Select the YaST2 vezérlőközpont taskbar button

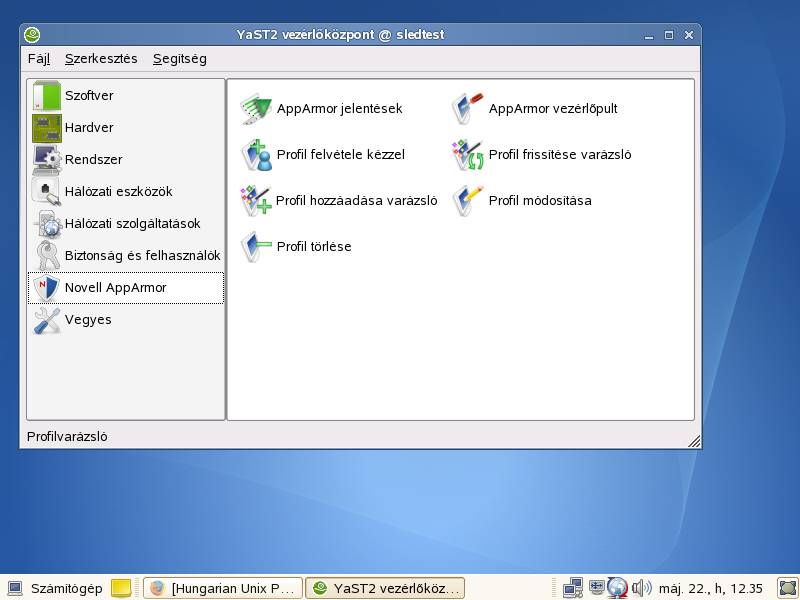[385, 588]
